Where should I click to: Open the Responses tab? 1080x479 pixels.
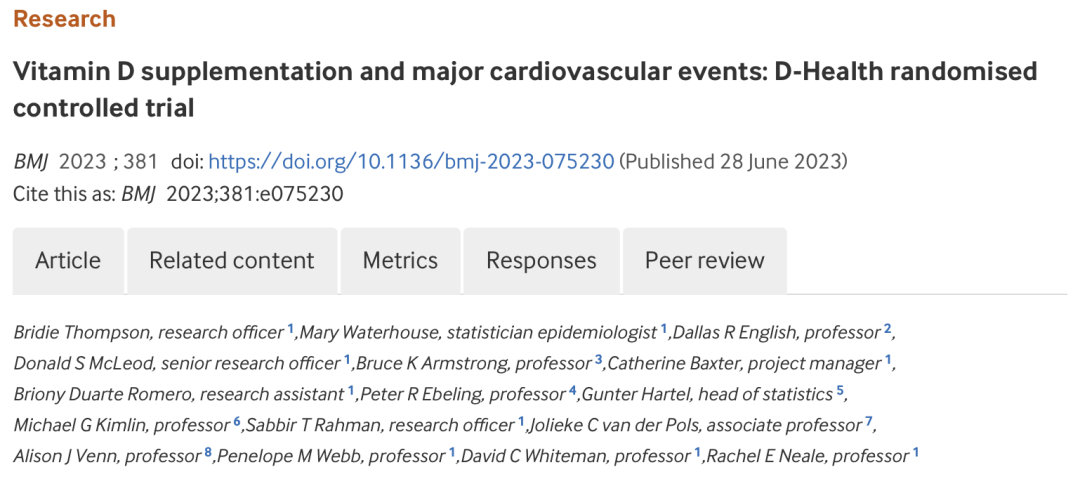(541, 261)
